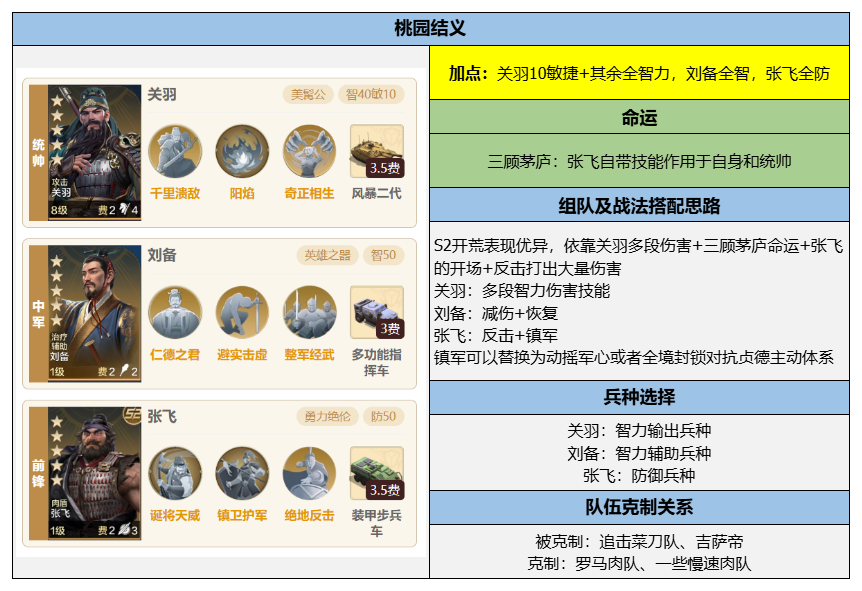This screenshot has height=591, width=862.
Task: Click the 中军 position label
Action: pyautogui.click(x=38, y=313)
